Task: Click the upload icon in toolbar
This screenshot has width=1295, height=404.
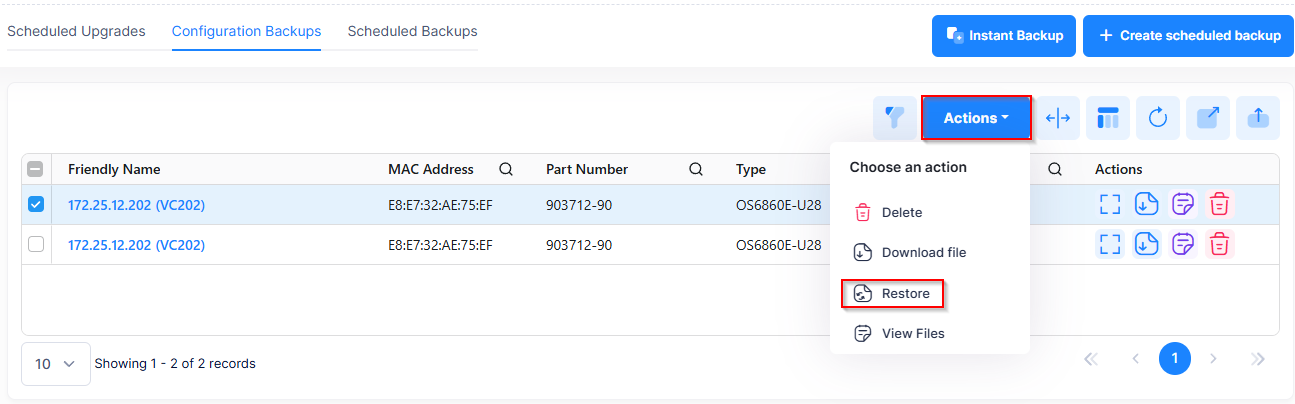Action: click(x=1258, y=118)
